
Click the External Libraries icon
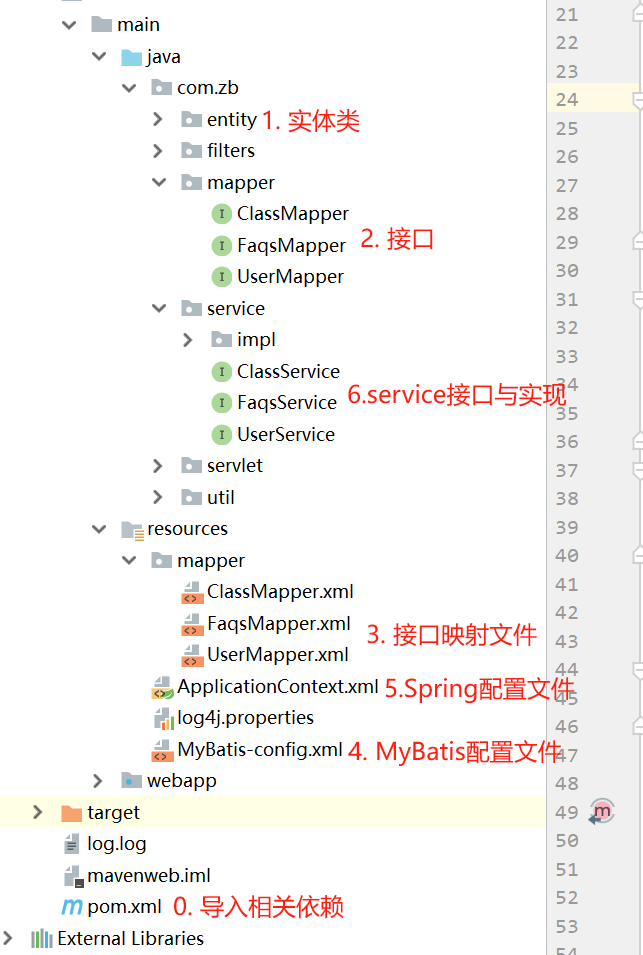[41, 939]
